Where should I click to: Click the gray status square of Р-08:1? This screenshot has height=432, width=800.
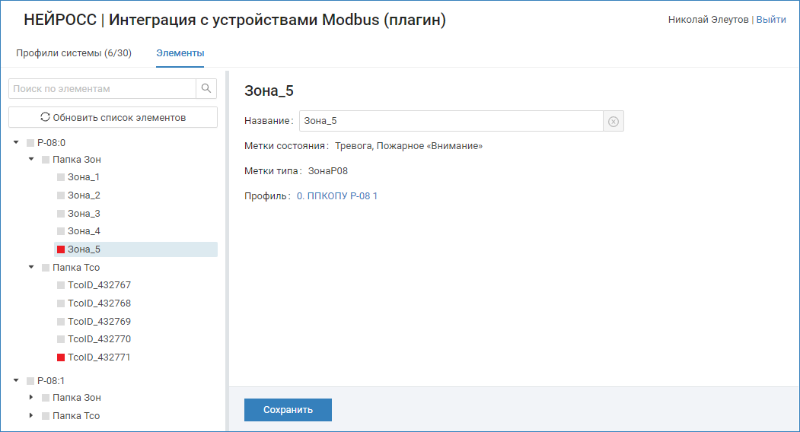[x=30, y=381]
